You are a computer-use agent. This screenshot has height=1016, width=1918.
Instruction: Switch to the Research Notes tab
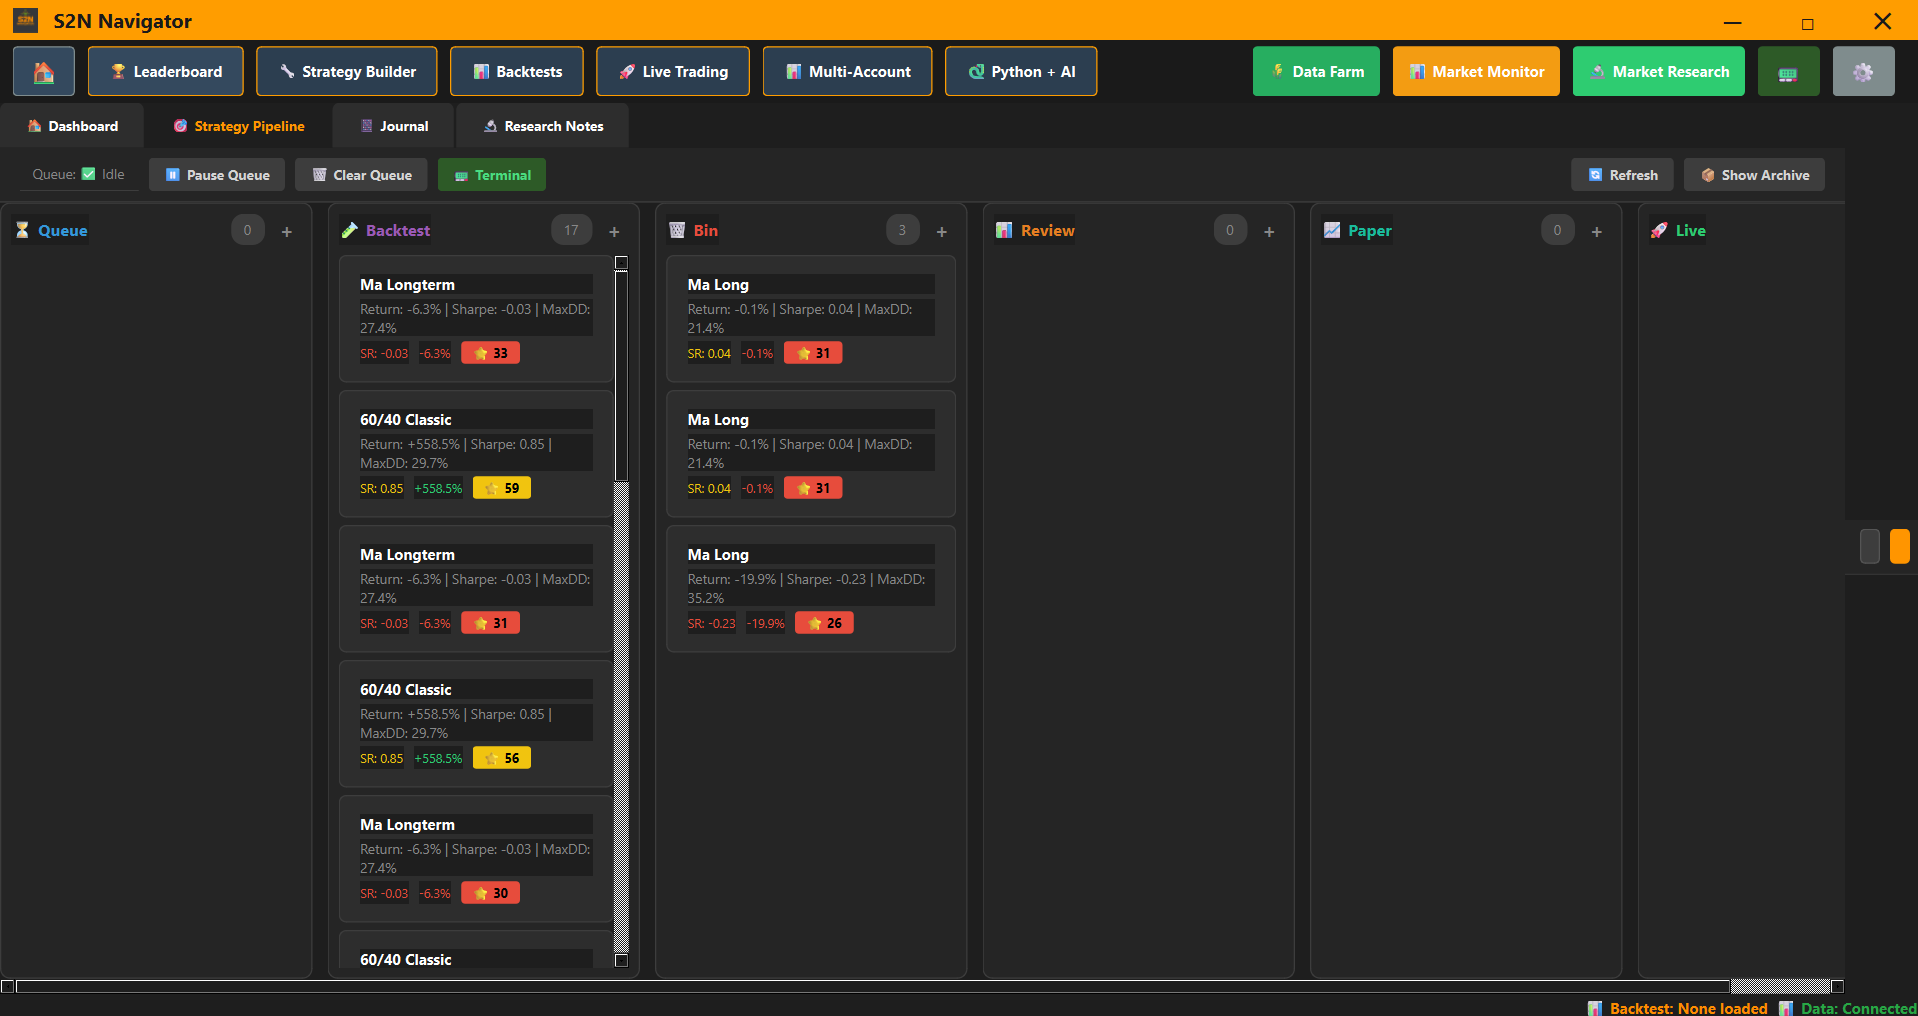coord(543,126)
